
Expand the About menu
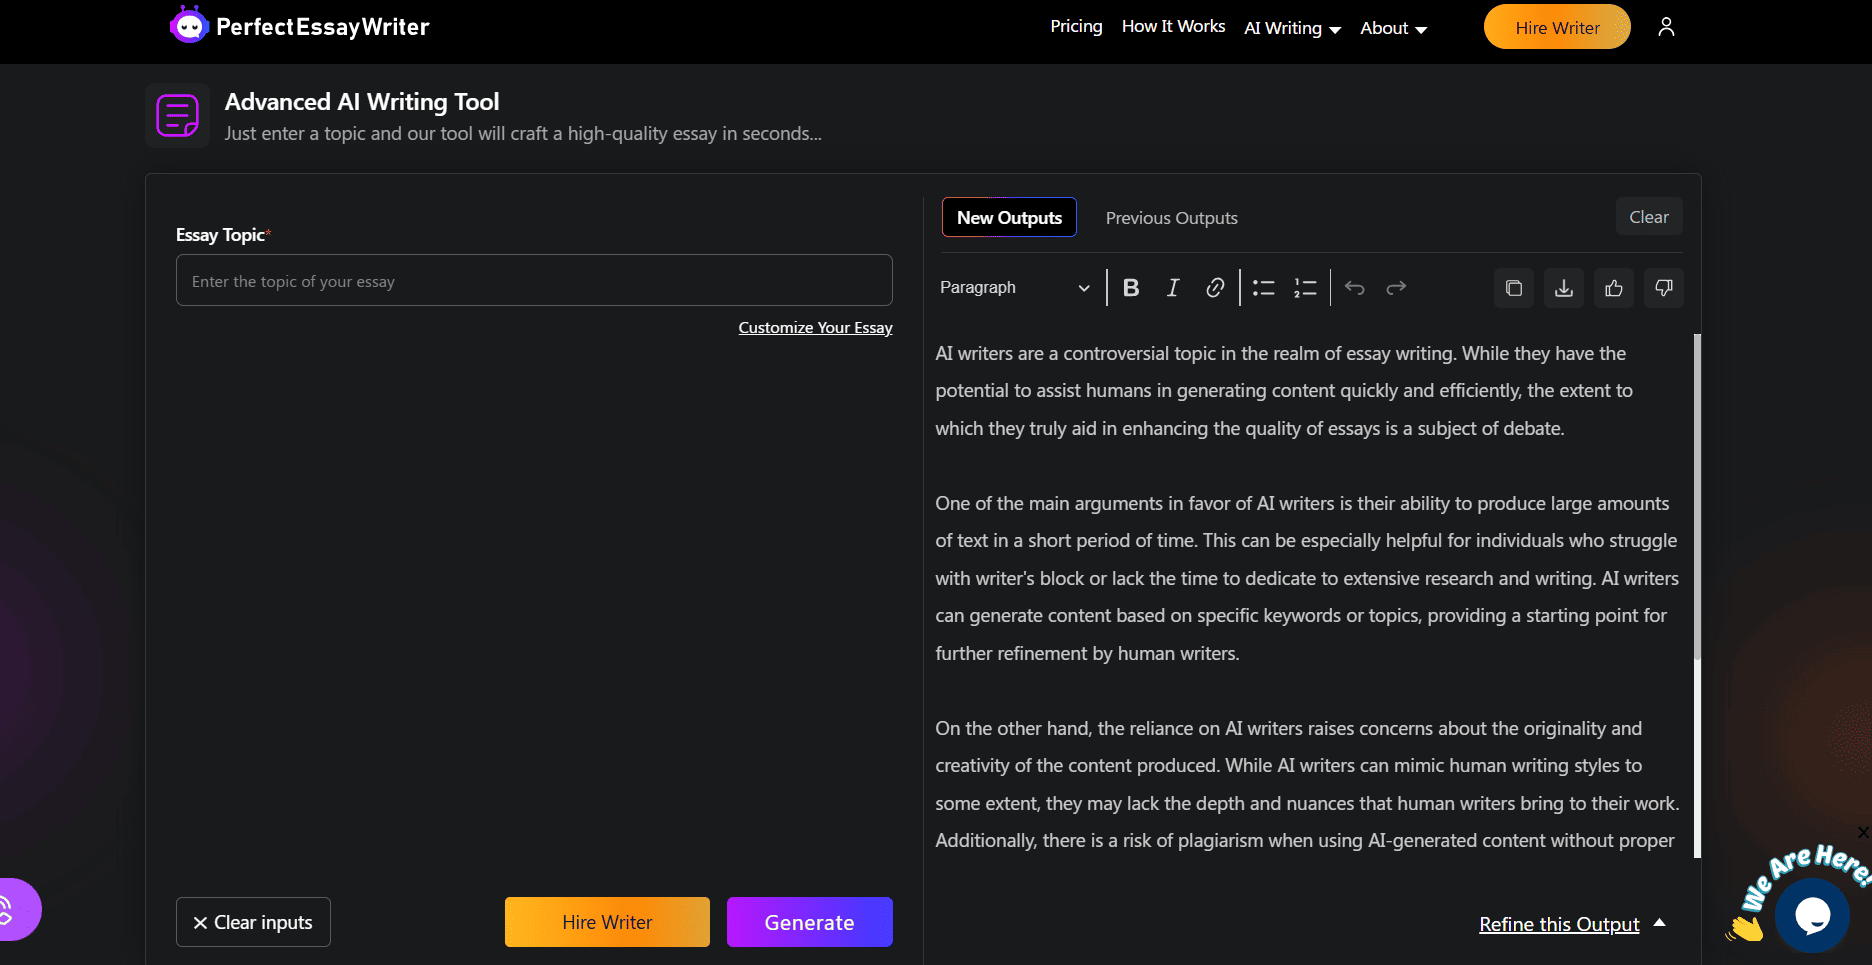pyautogui.click(x=1393, y=28)
